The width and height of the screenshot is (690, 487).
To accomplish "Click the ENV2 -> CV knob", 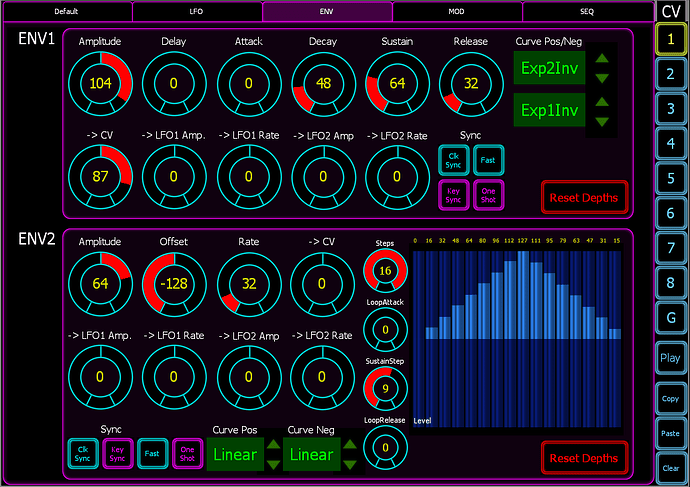I will coord(322,284).
